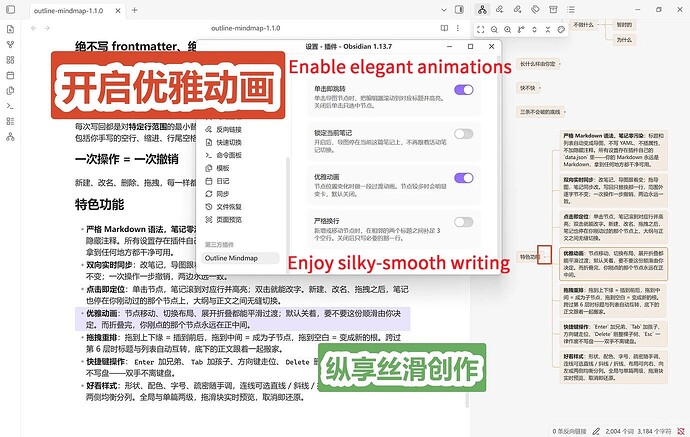The width and height of the screenshot is (690, 437).
Task: Click the 特色功能 heading in note
Action: click(99, 204)
